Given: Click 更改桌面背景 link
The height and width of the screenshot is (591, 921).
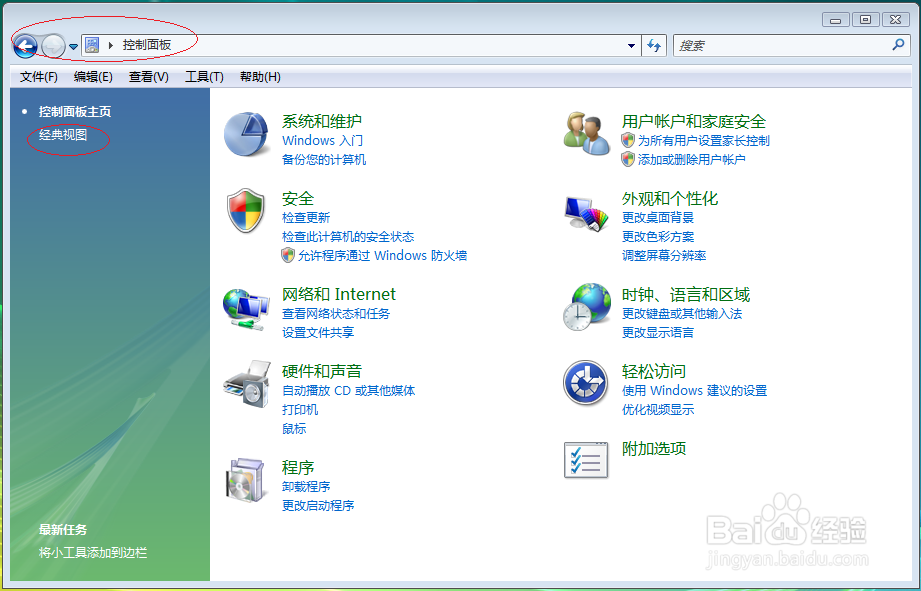Looking at the screenshot, I should (x=658, y=218).
